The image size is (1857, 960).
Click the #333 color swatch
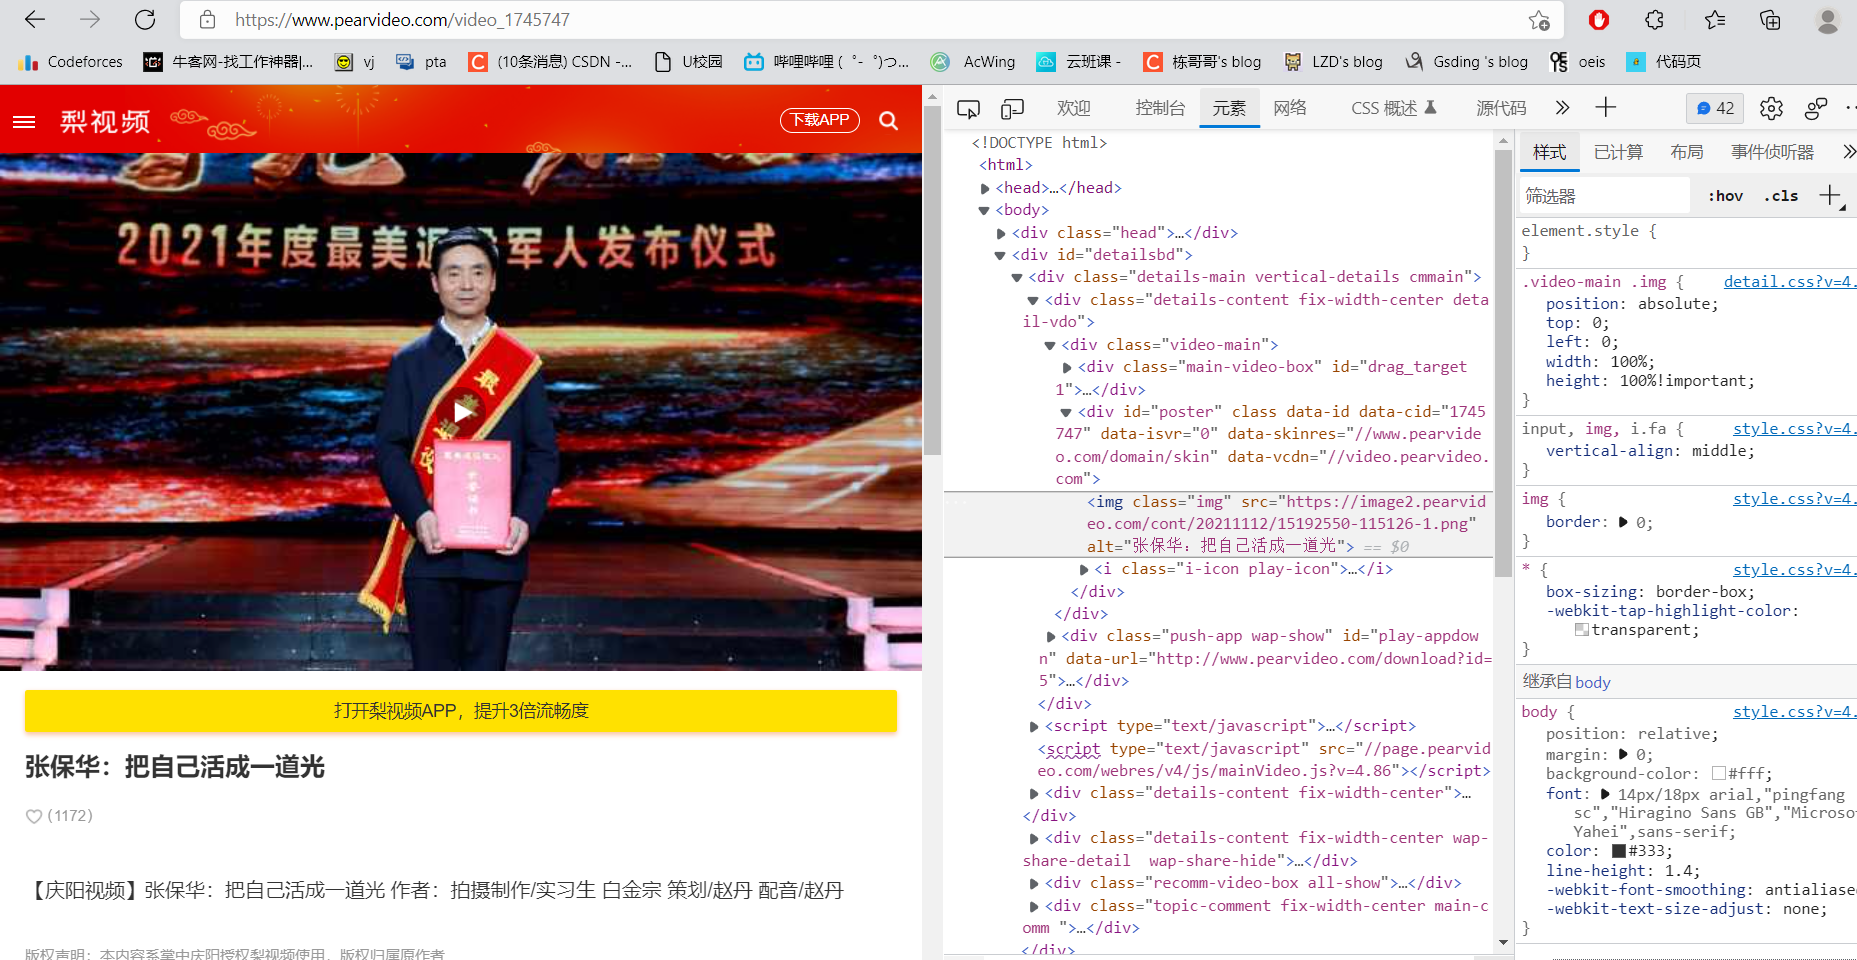[1619, 851]
